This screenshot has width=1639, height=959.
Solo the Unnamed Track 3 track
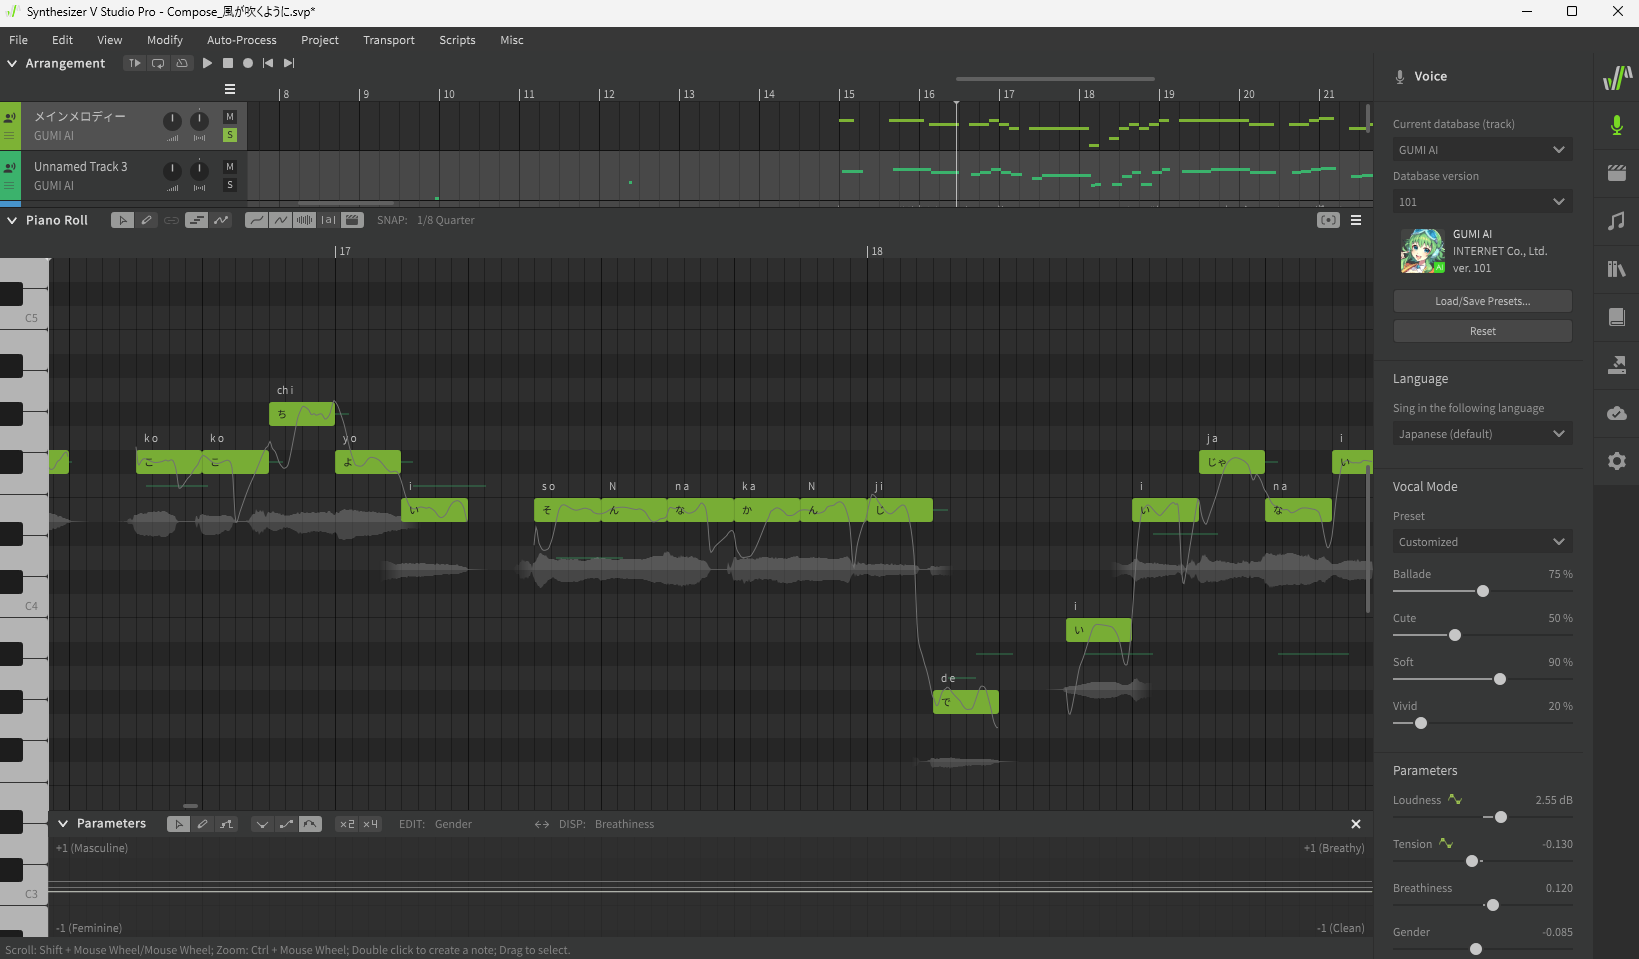(230, 185)
